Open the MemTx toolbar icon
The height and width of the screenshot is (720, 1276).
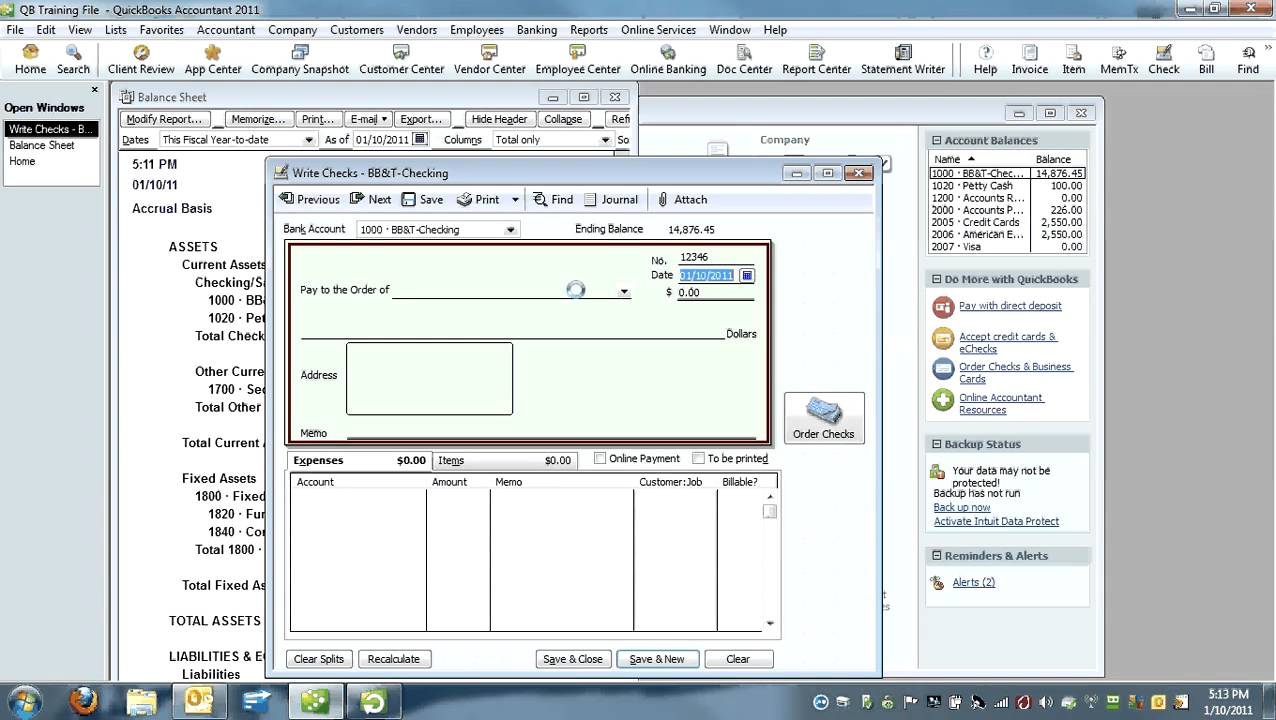(x=1119, y=60)
